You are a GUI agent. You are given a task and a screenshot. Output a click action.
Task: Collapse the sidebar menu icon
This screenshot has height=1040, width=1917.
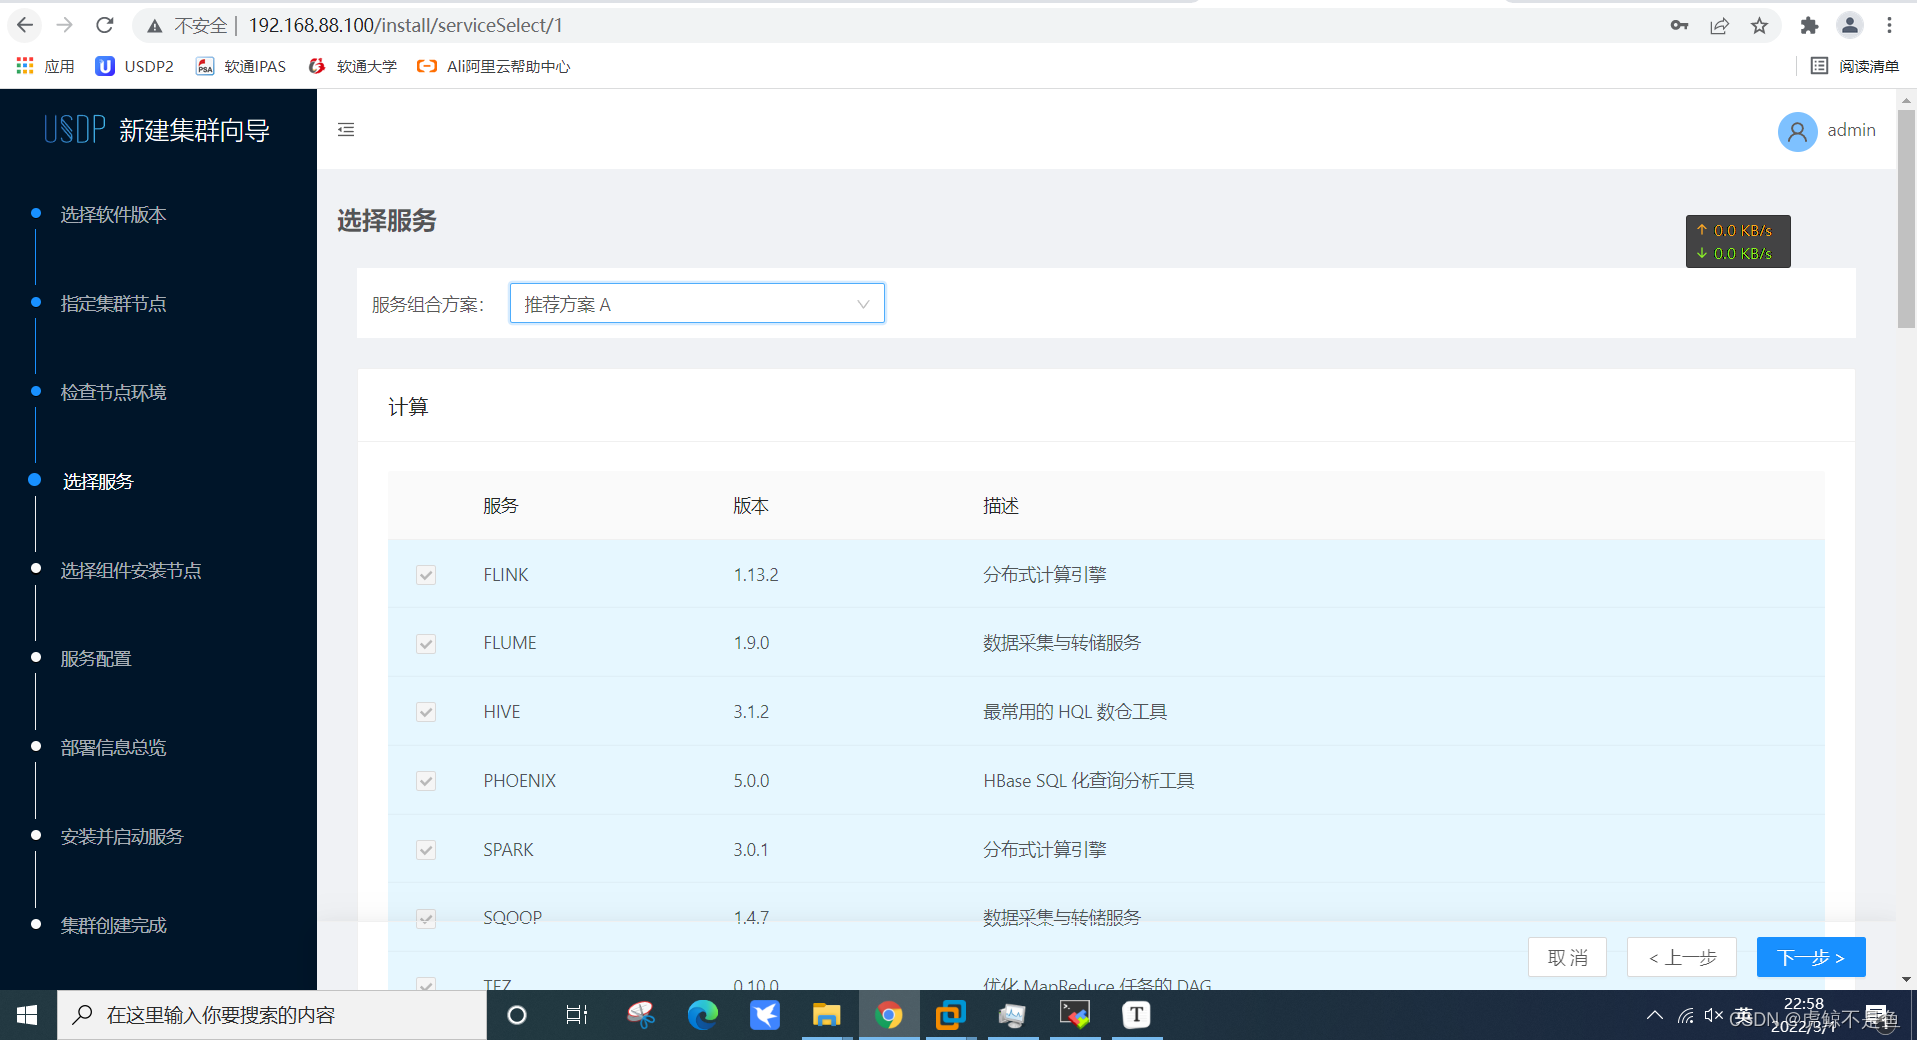point(346,129)
